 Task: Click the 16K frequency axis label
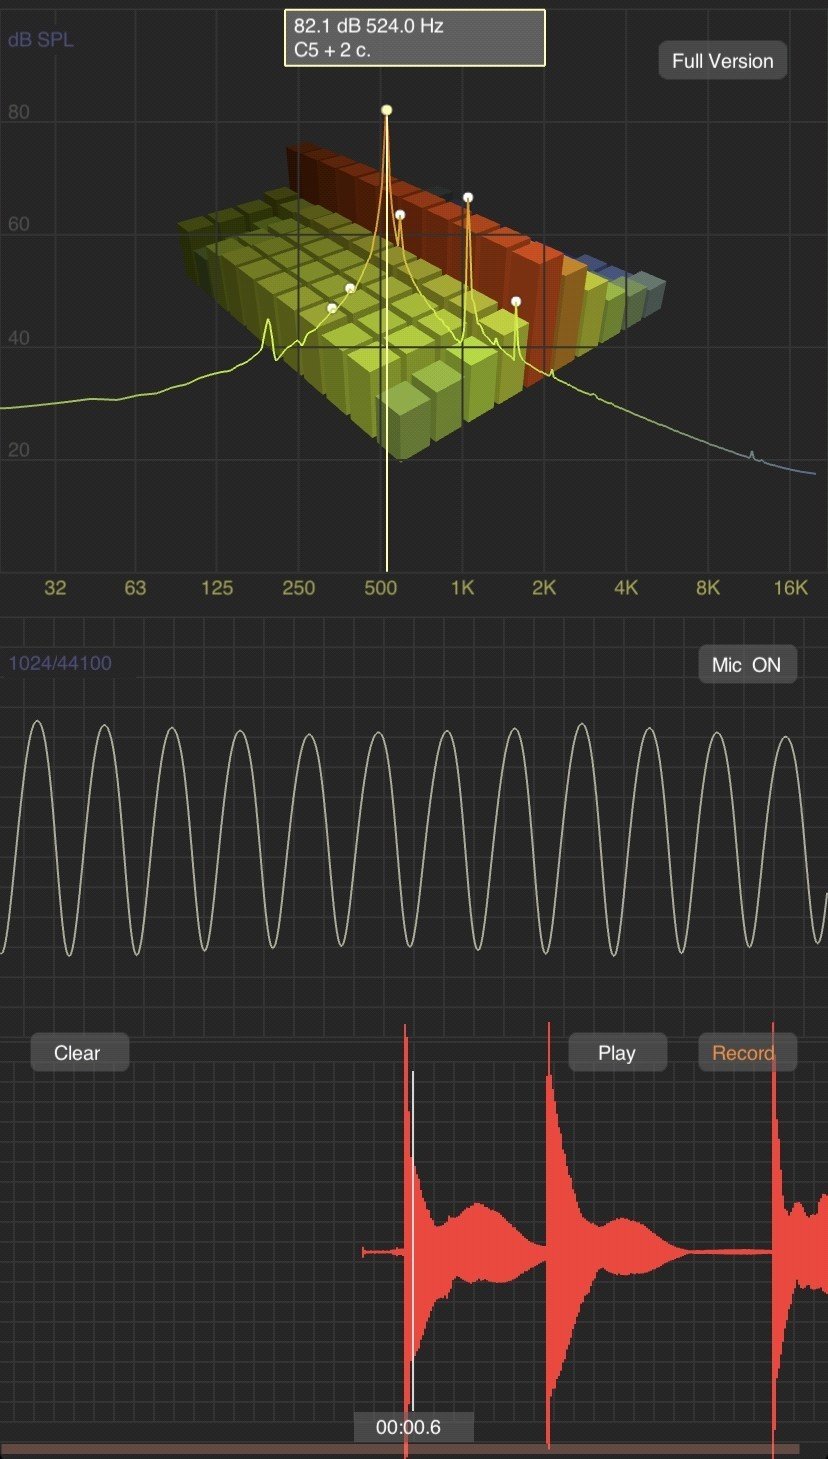point(790,588)
